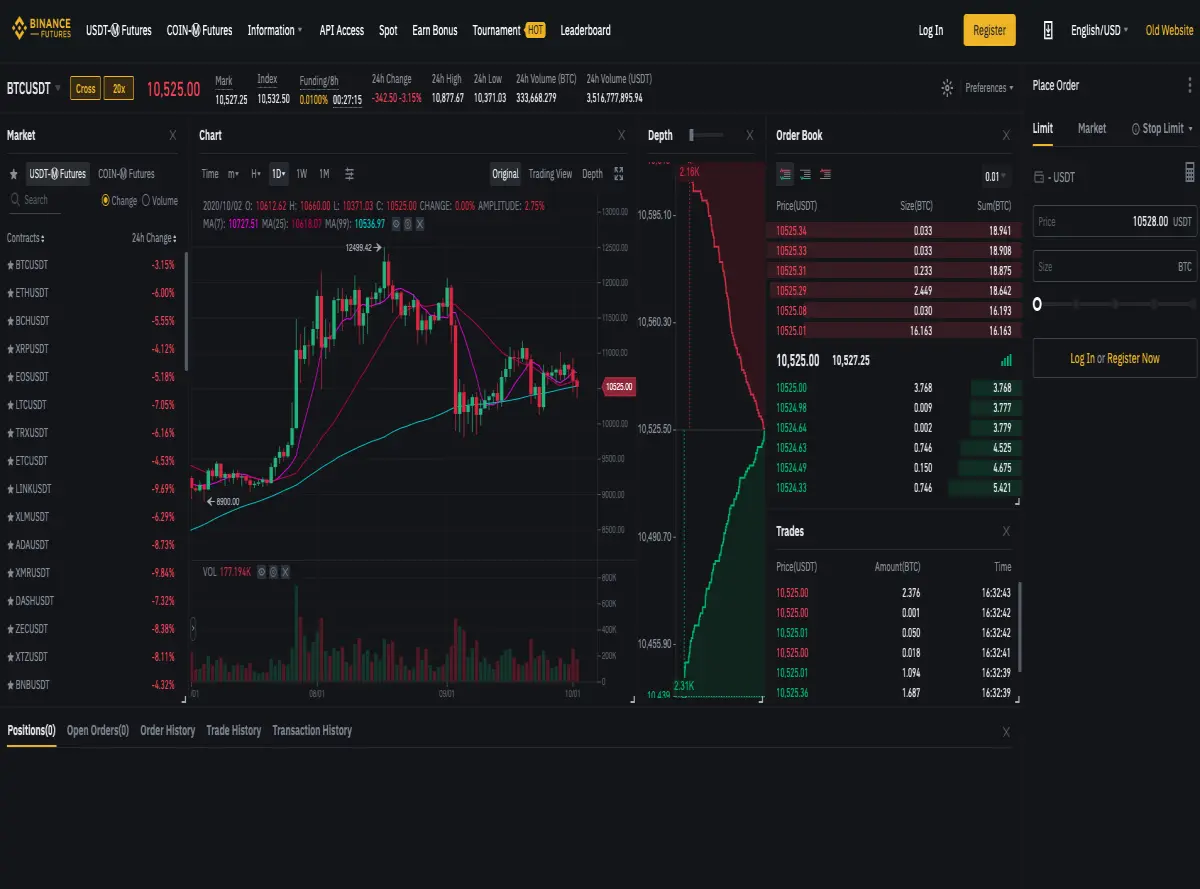Image resolution: width=1200 pixels, height=889 pixels.
Task: Click the download app phone icon
Action: [x=1048, y=30]
